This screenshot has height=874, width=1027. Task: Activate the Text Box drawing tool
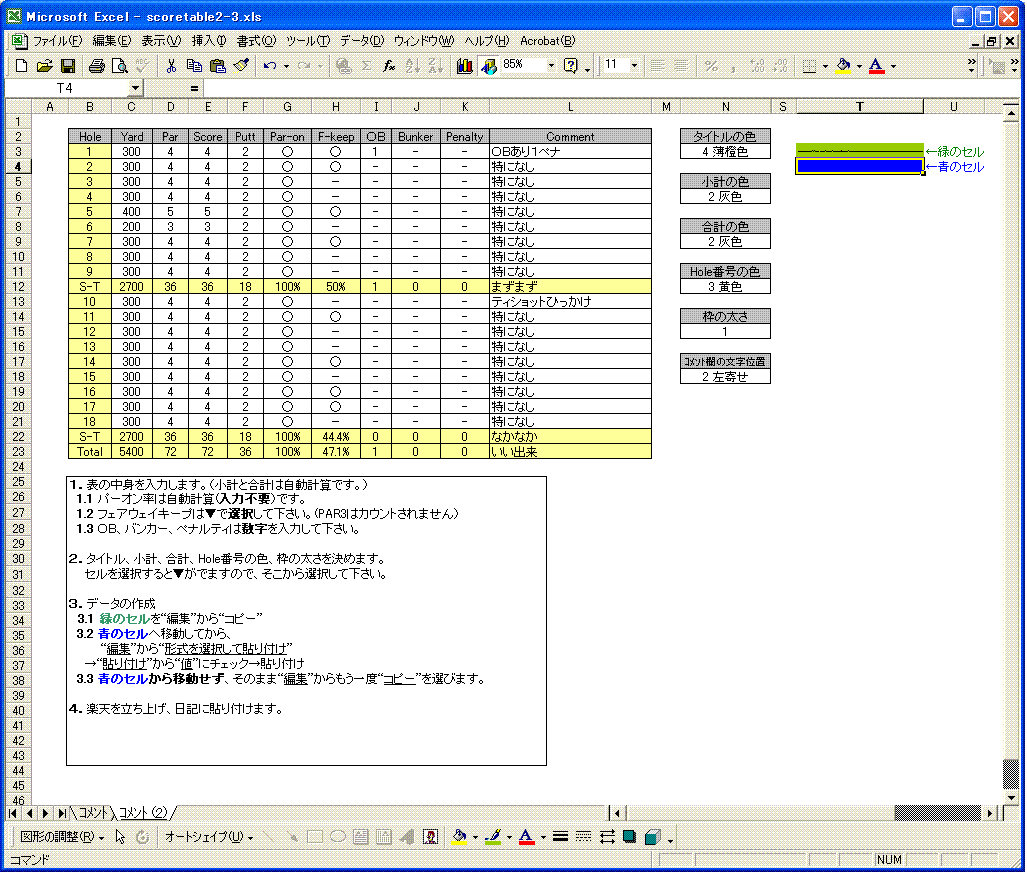click(359, 836)
